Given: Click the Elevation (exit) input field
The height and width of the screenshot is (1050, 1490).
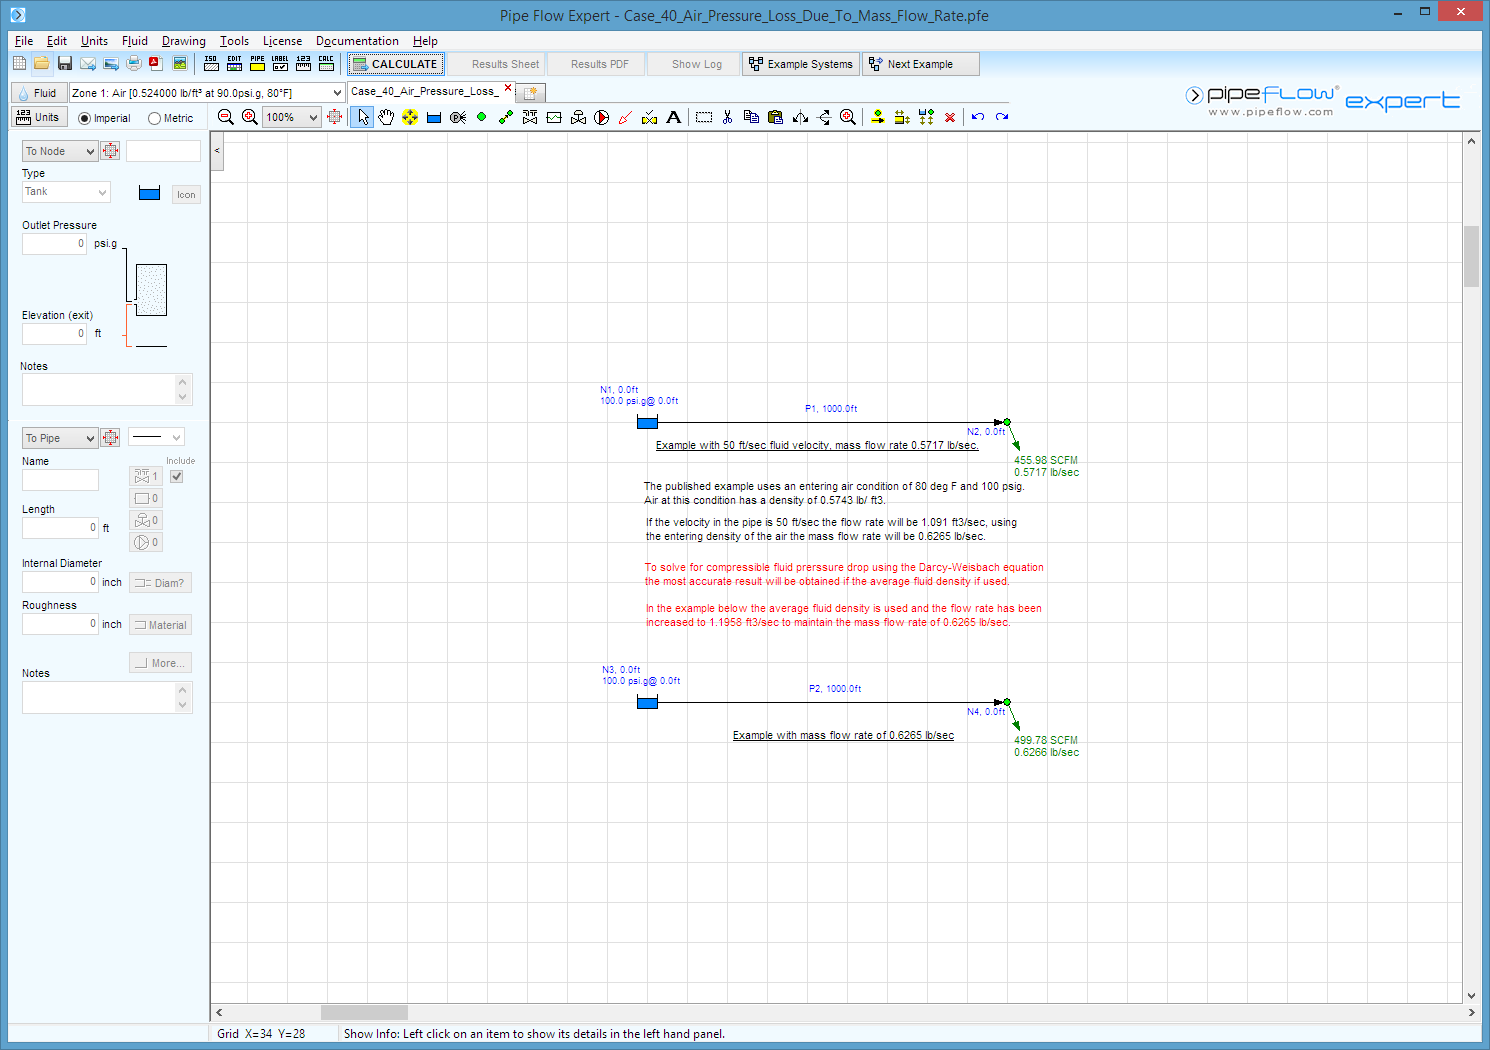Looking at the screenshot, I should 54,334.
